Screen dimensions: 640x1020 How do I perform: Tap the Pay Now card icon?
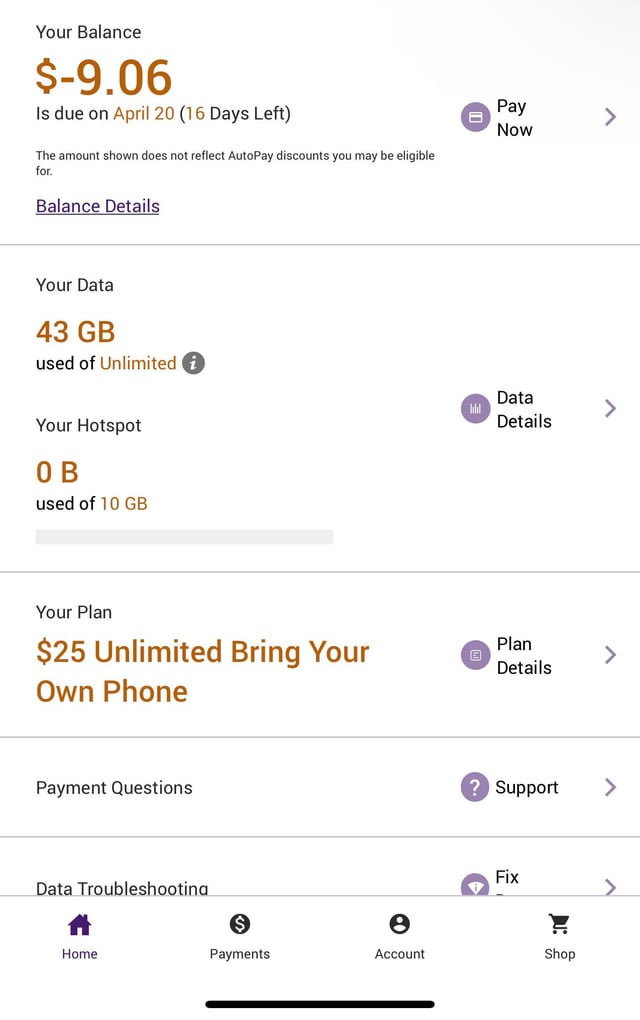pyautogui.click(x=474, y=117)
